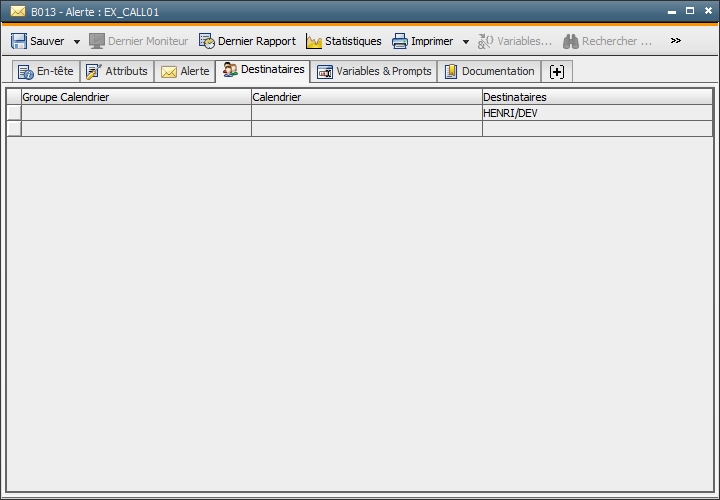This screenshot has height=500, width=720.
Task: Click Groupe Calendrier cell of HENRI/DEV row
Action: point(136,113)
